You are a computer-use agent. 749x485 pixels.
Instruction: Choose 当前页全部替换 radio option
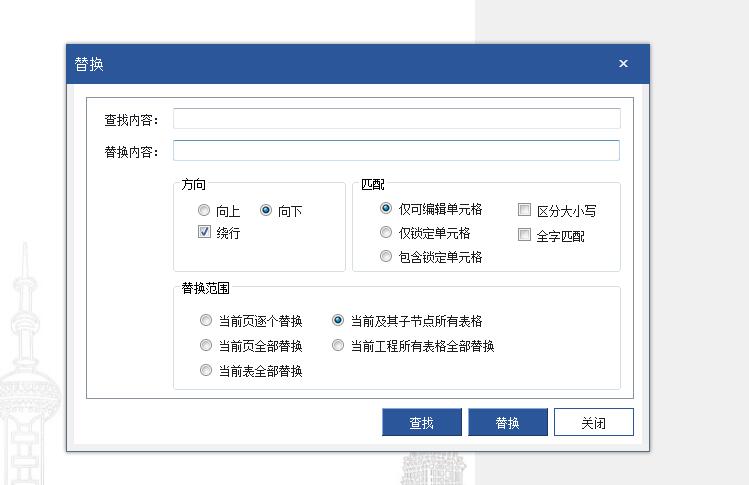[206, 346]
